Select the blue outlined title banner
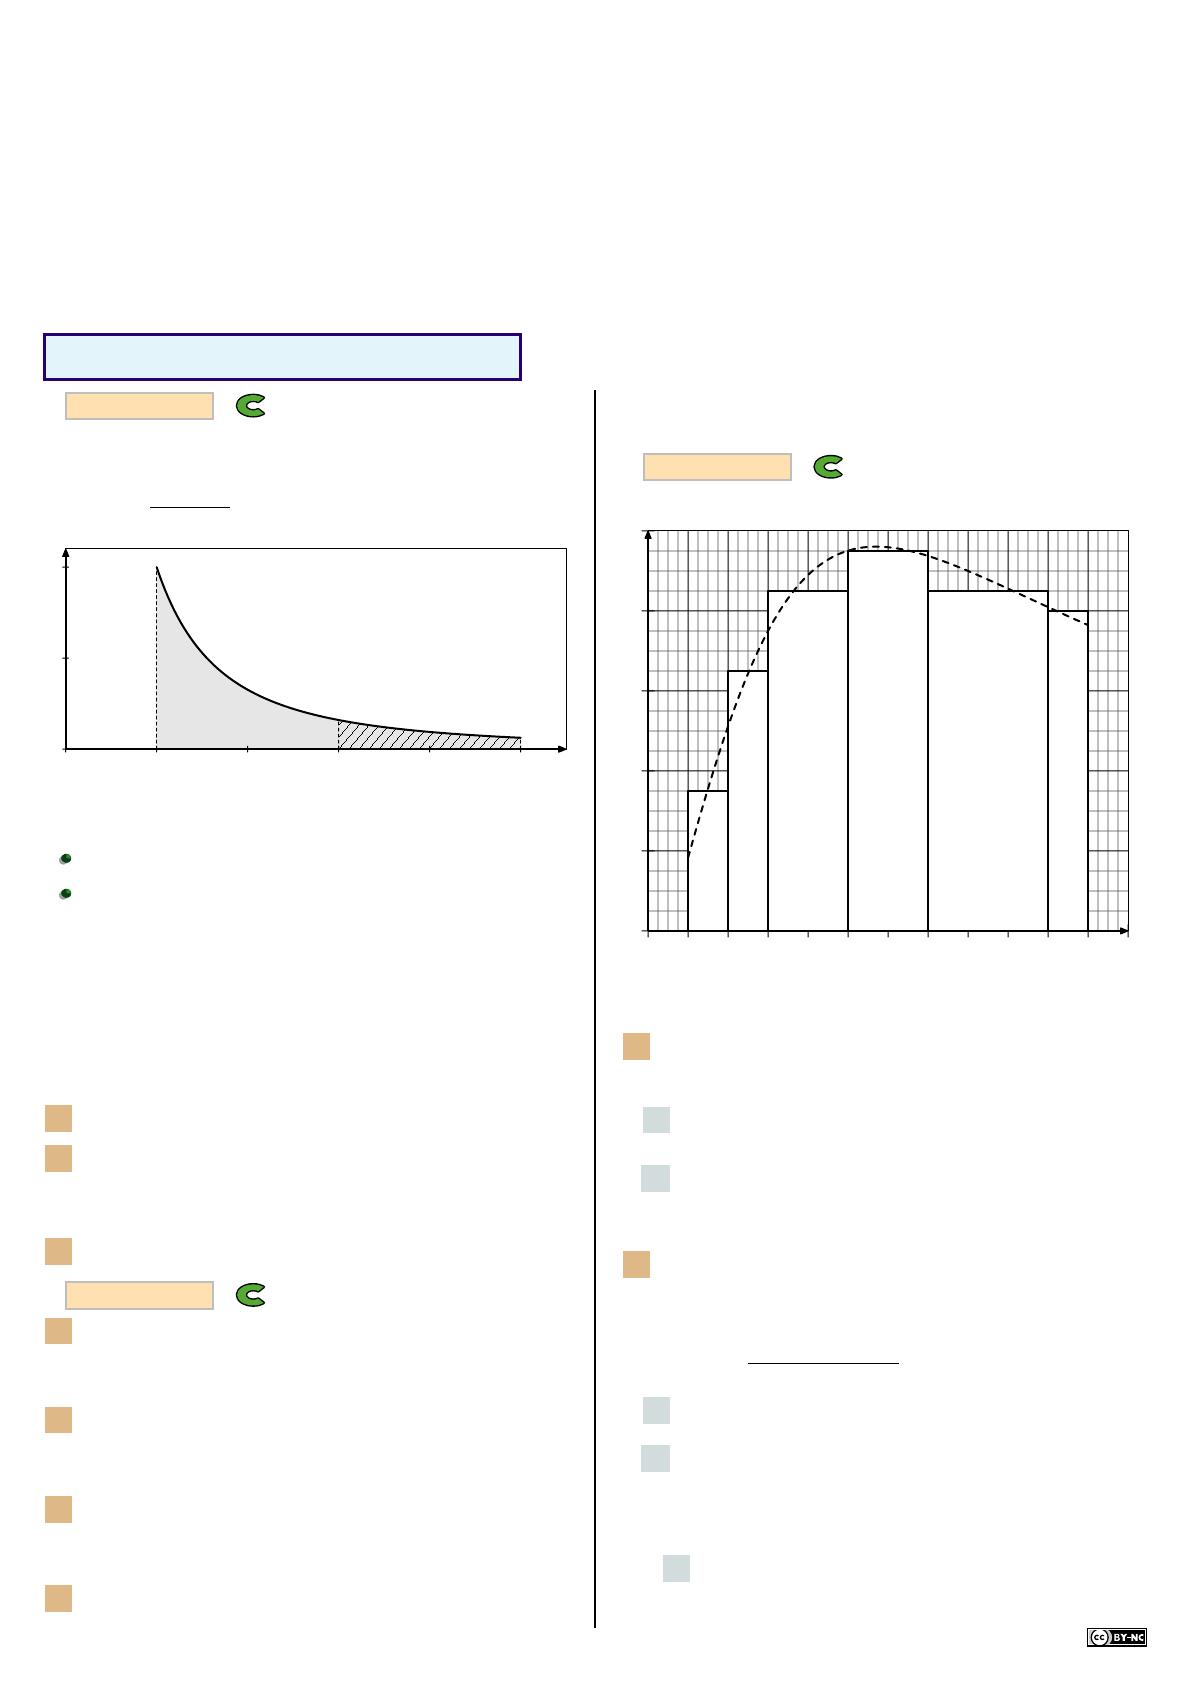 pyautogui.click(x=282, y=357)
